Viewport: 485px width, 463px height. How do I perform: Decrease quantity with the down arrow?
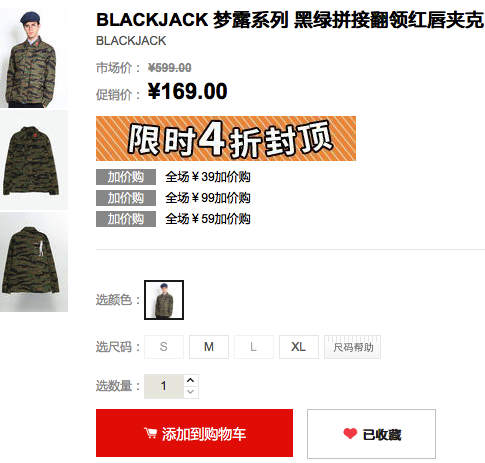(191, 392)
